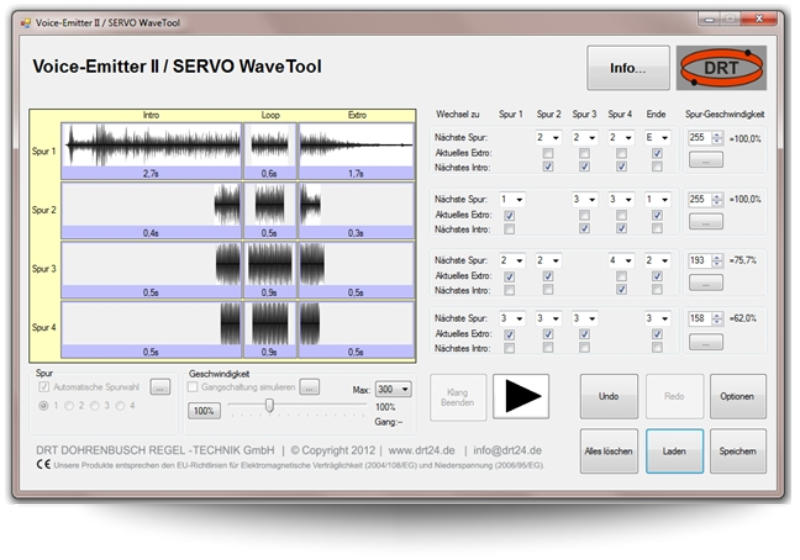
Task: Save with the Speichern button
Action: coord(737,451)
